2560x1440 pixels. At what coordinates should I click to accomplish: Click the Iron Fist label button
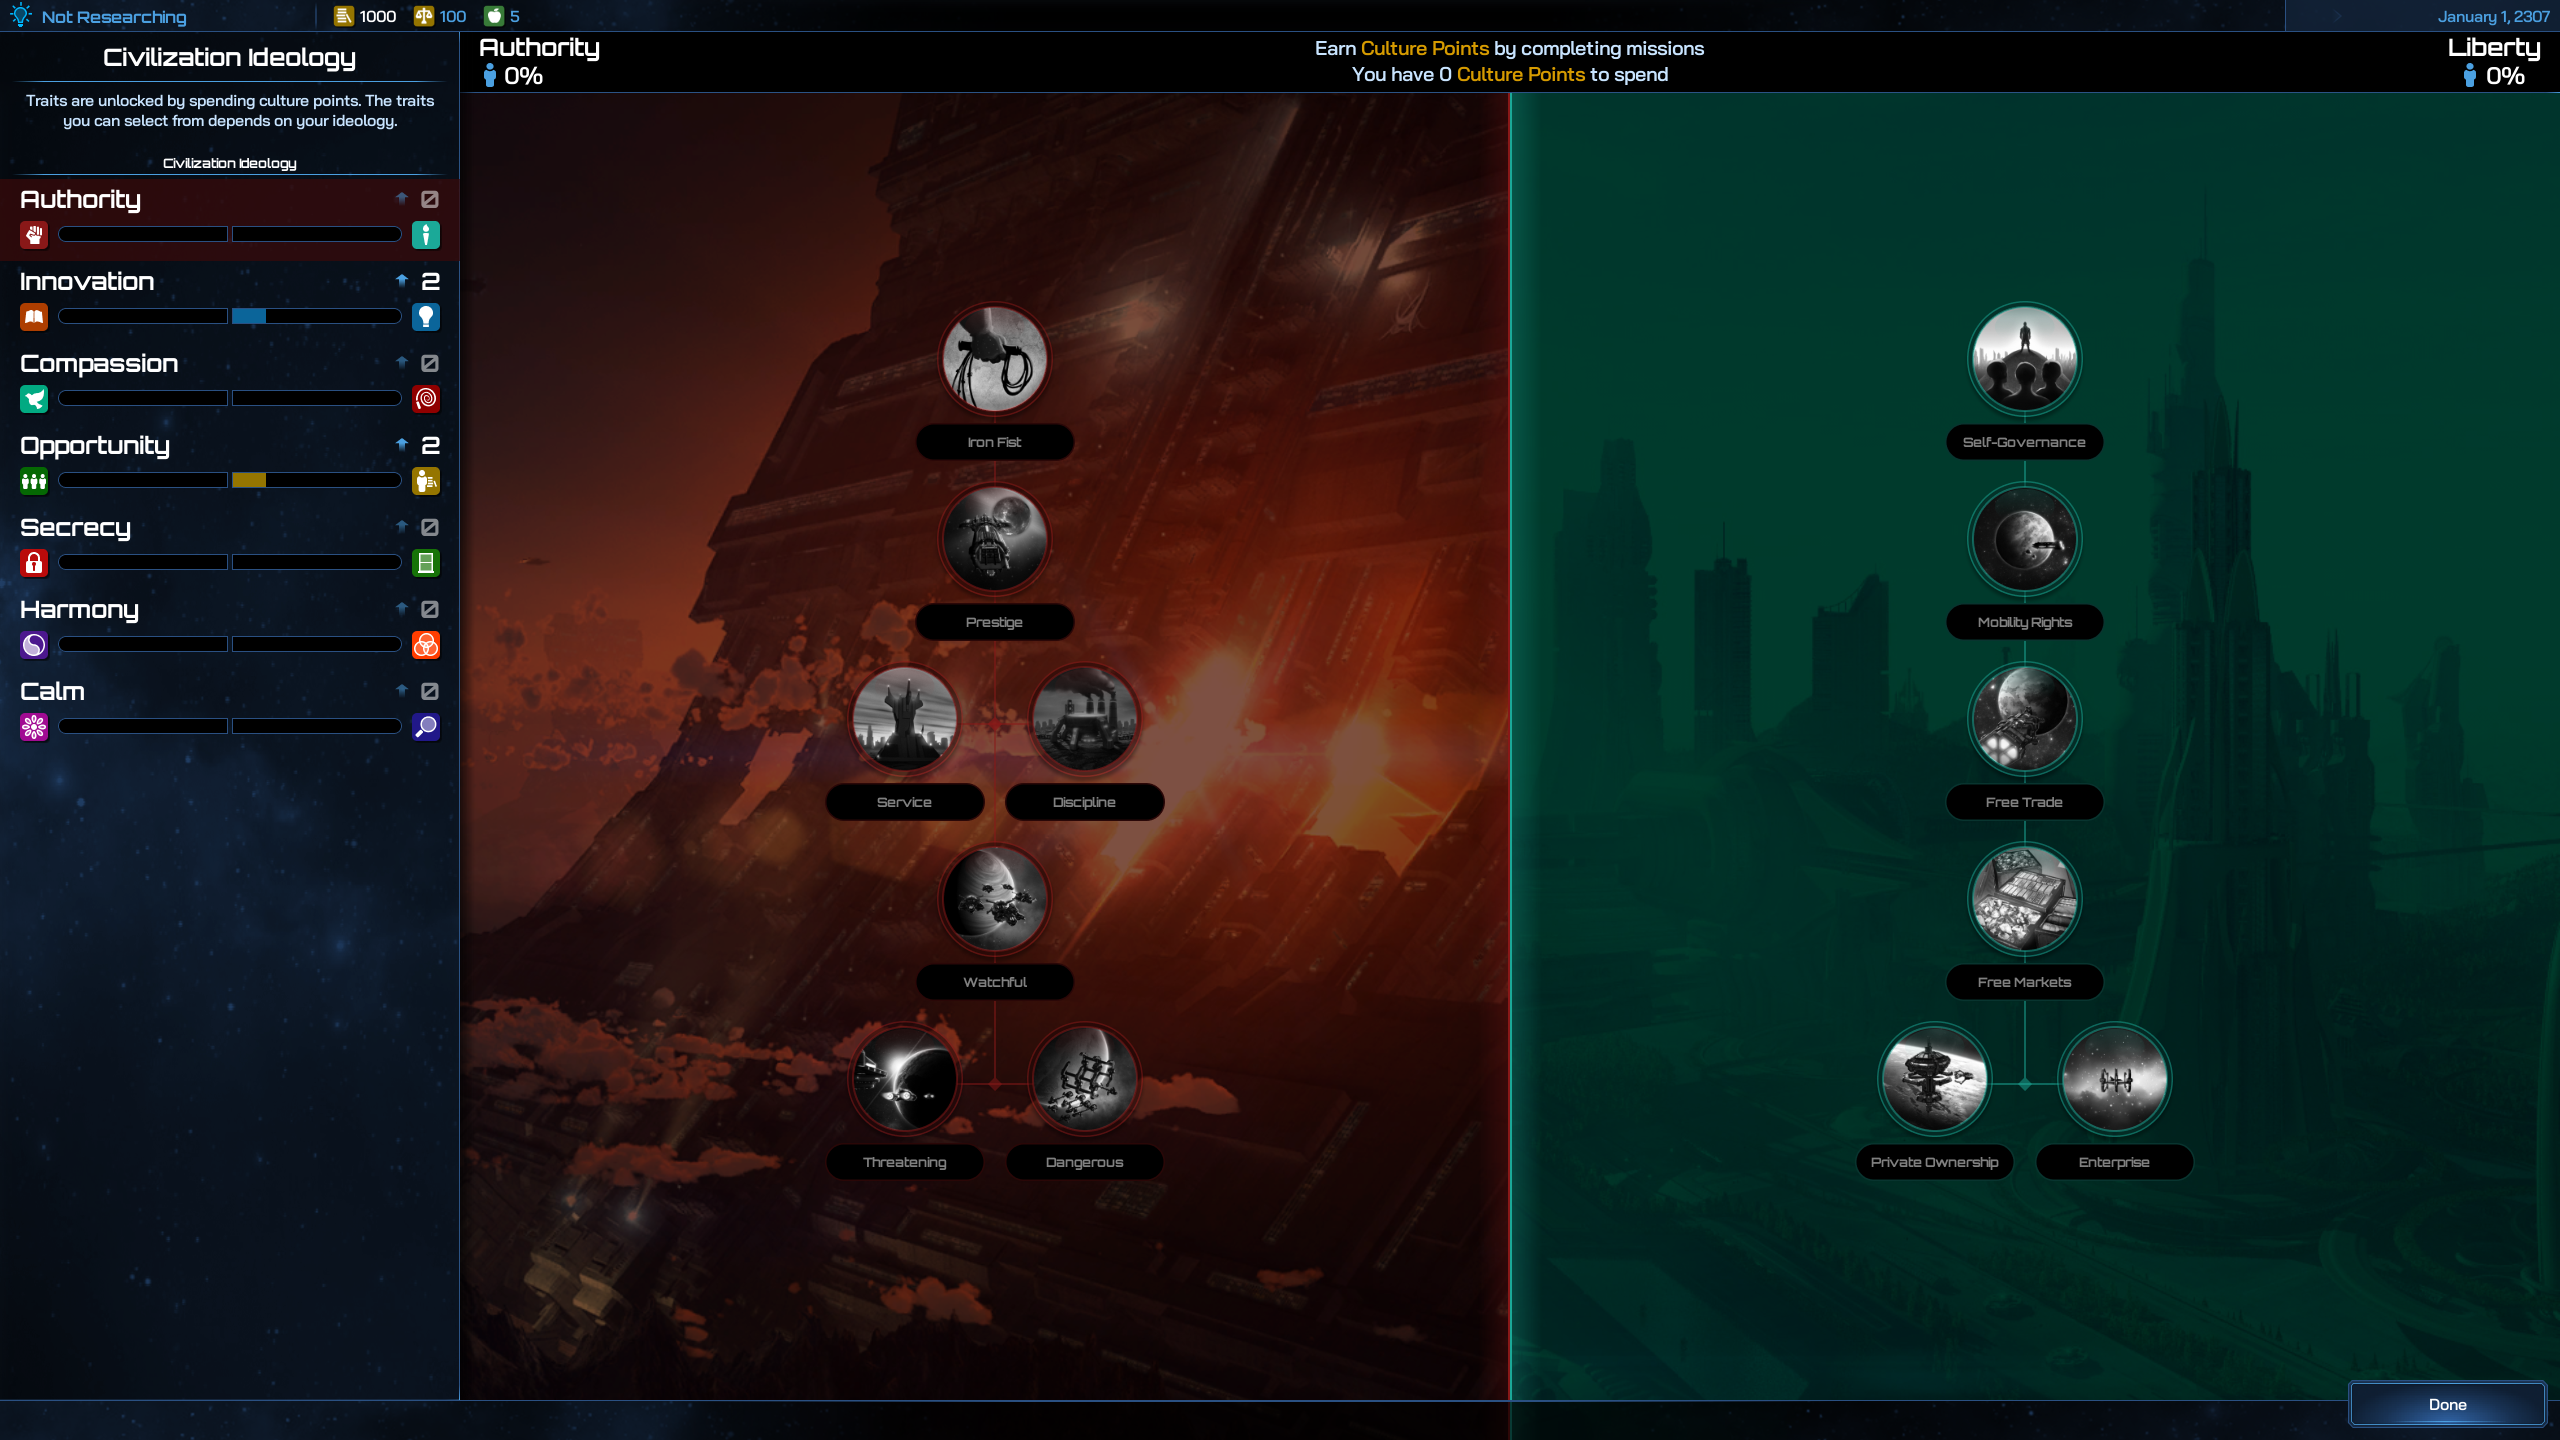point(994,442)
